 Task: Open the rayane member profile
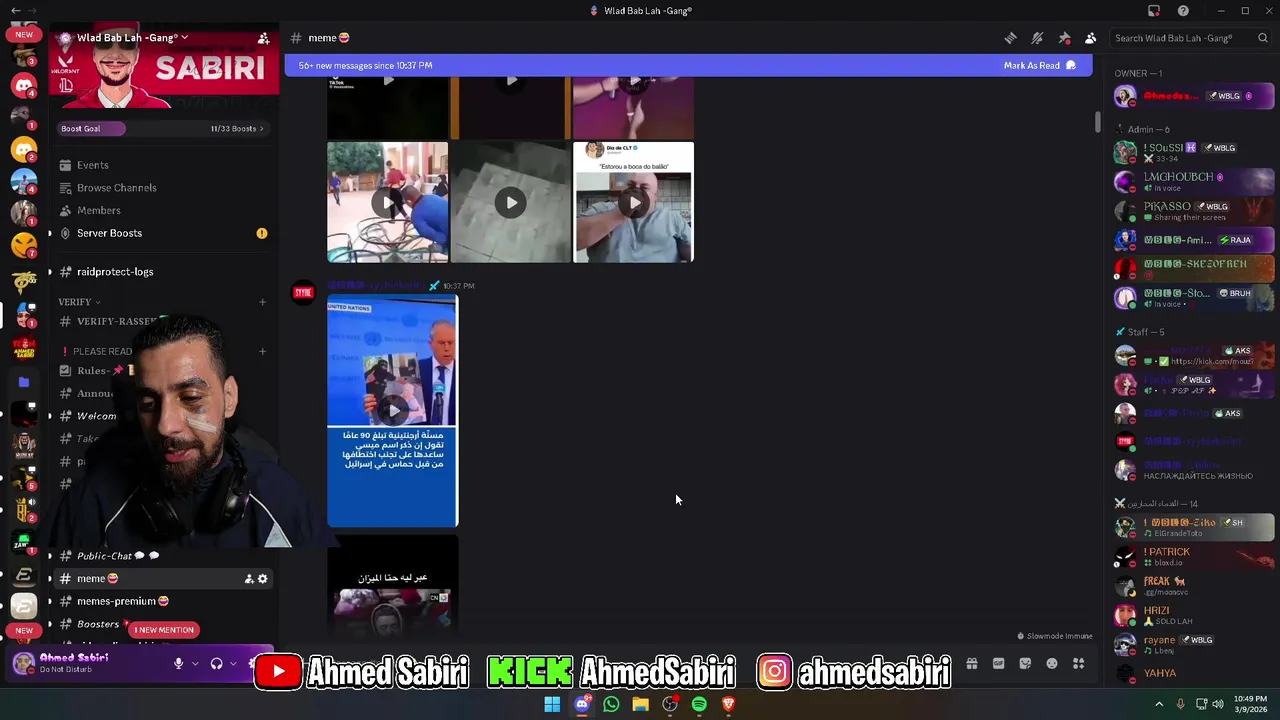coord(1194,645)
